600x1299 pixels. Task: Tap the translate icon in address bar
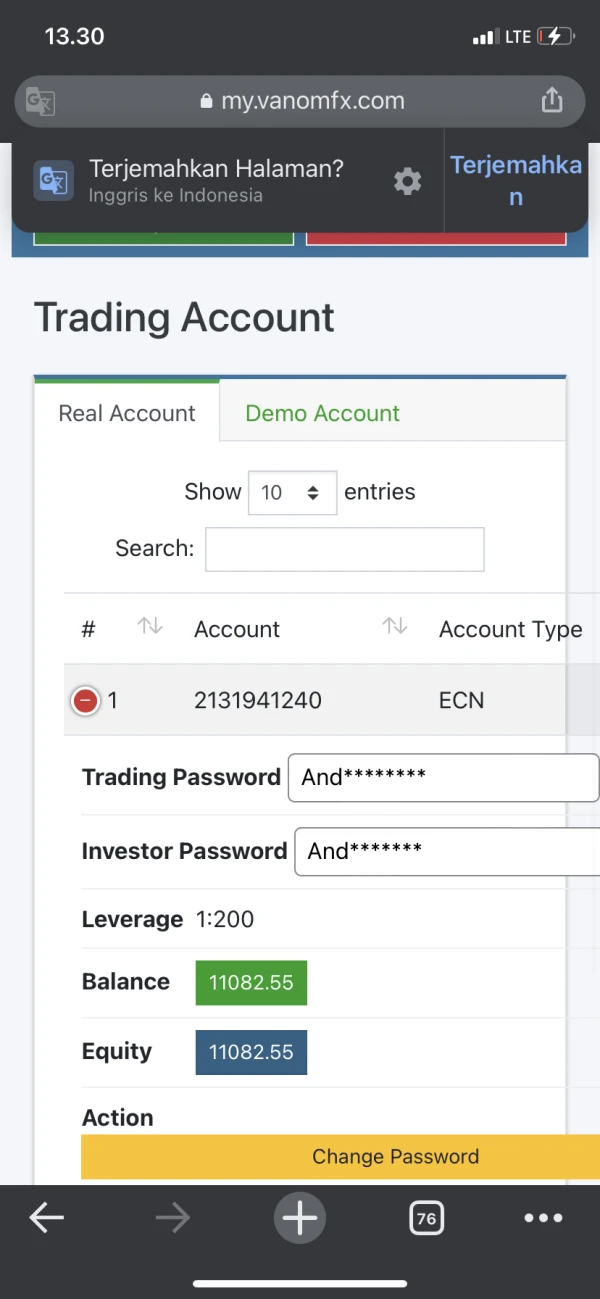point(40,101)
